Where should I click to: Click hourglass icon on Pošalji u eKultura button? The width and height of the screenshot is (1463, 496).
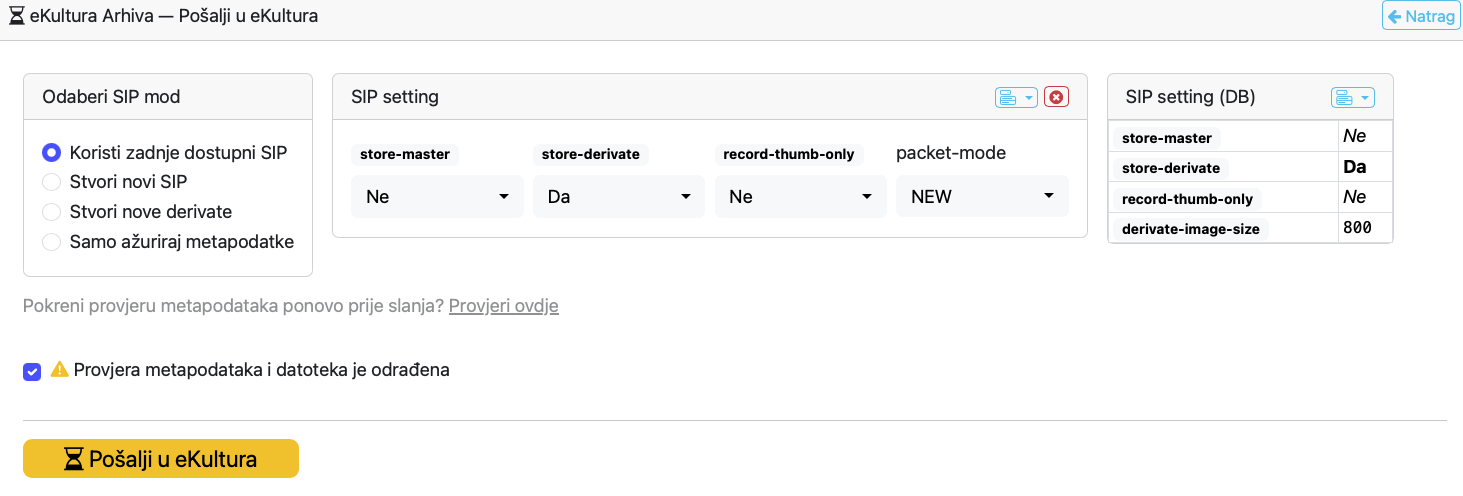tap(74, 459)
